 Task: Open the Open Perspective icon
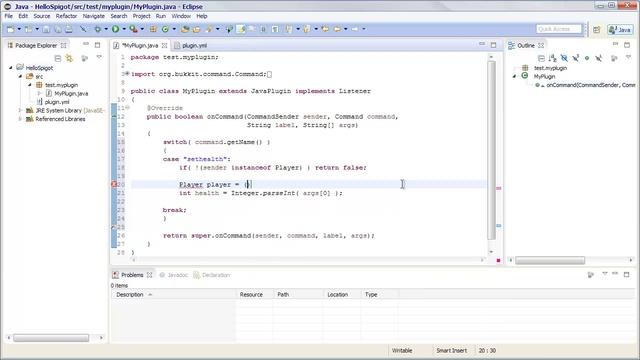point(597,29)
